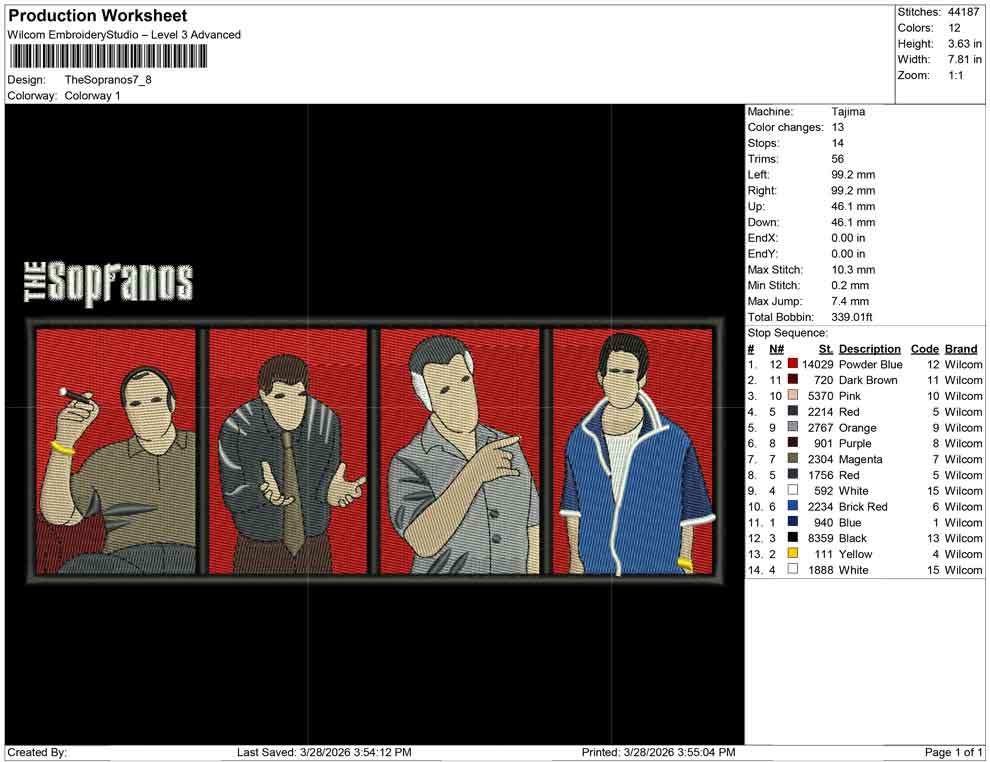Click the barcode below the studio name
Screen dimensions: 990x762
pos(108,56)
